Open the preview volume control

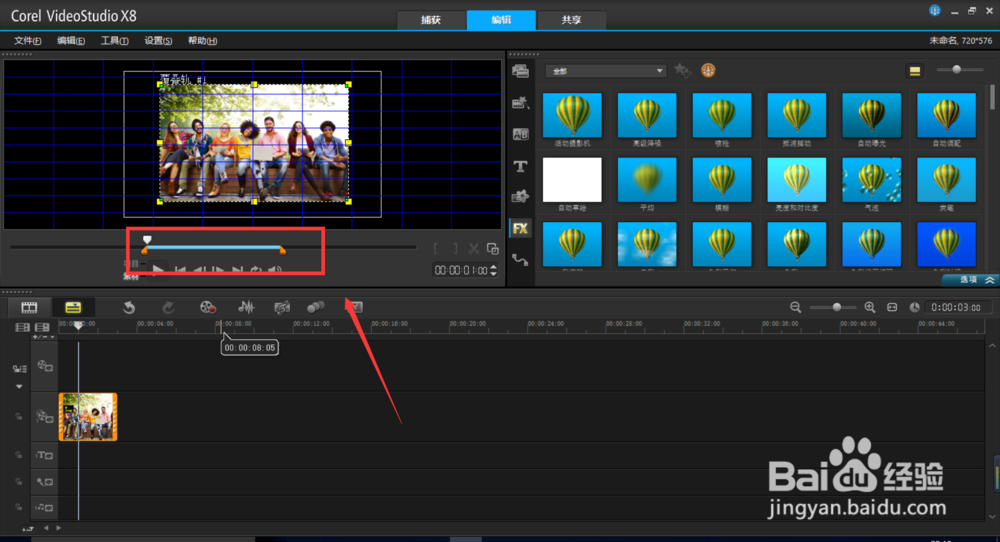pos(275,270)
